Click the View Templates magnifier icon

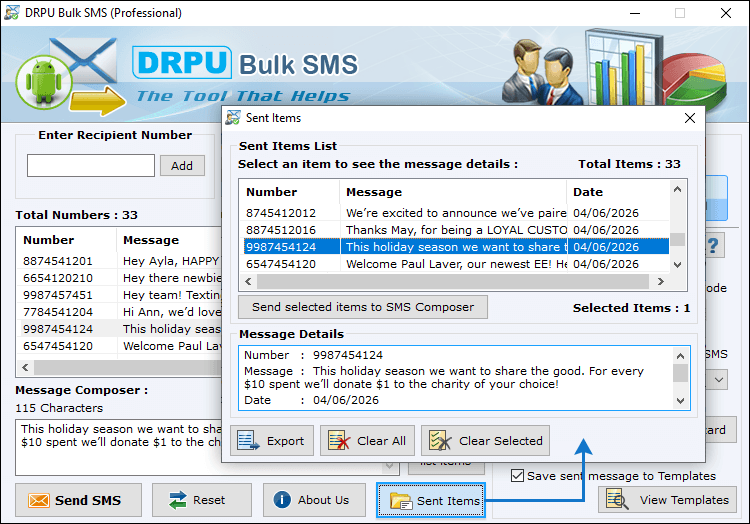(617, 499)
